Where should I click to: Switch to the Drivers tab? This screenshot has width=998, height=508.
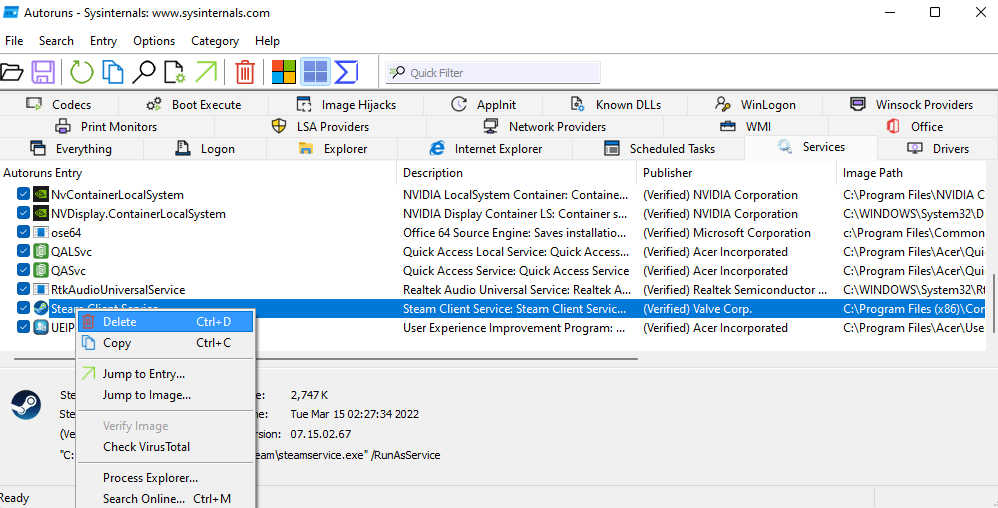point(938,149)
